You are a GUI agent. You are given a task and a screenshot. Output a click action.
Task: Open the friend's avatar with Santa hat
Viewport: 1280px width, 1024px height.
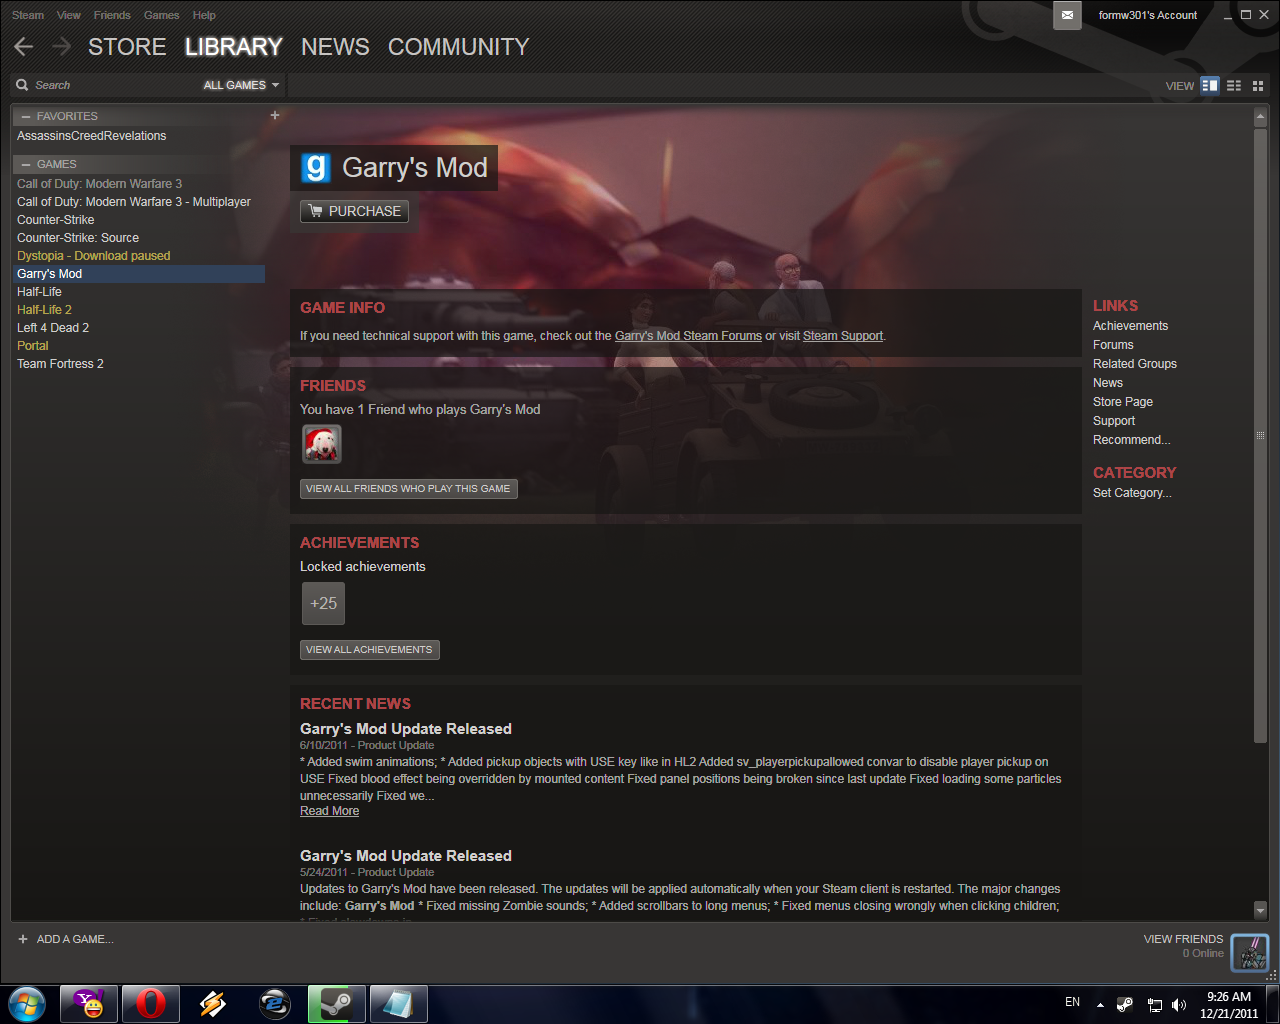[x=322, y=444]
